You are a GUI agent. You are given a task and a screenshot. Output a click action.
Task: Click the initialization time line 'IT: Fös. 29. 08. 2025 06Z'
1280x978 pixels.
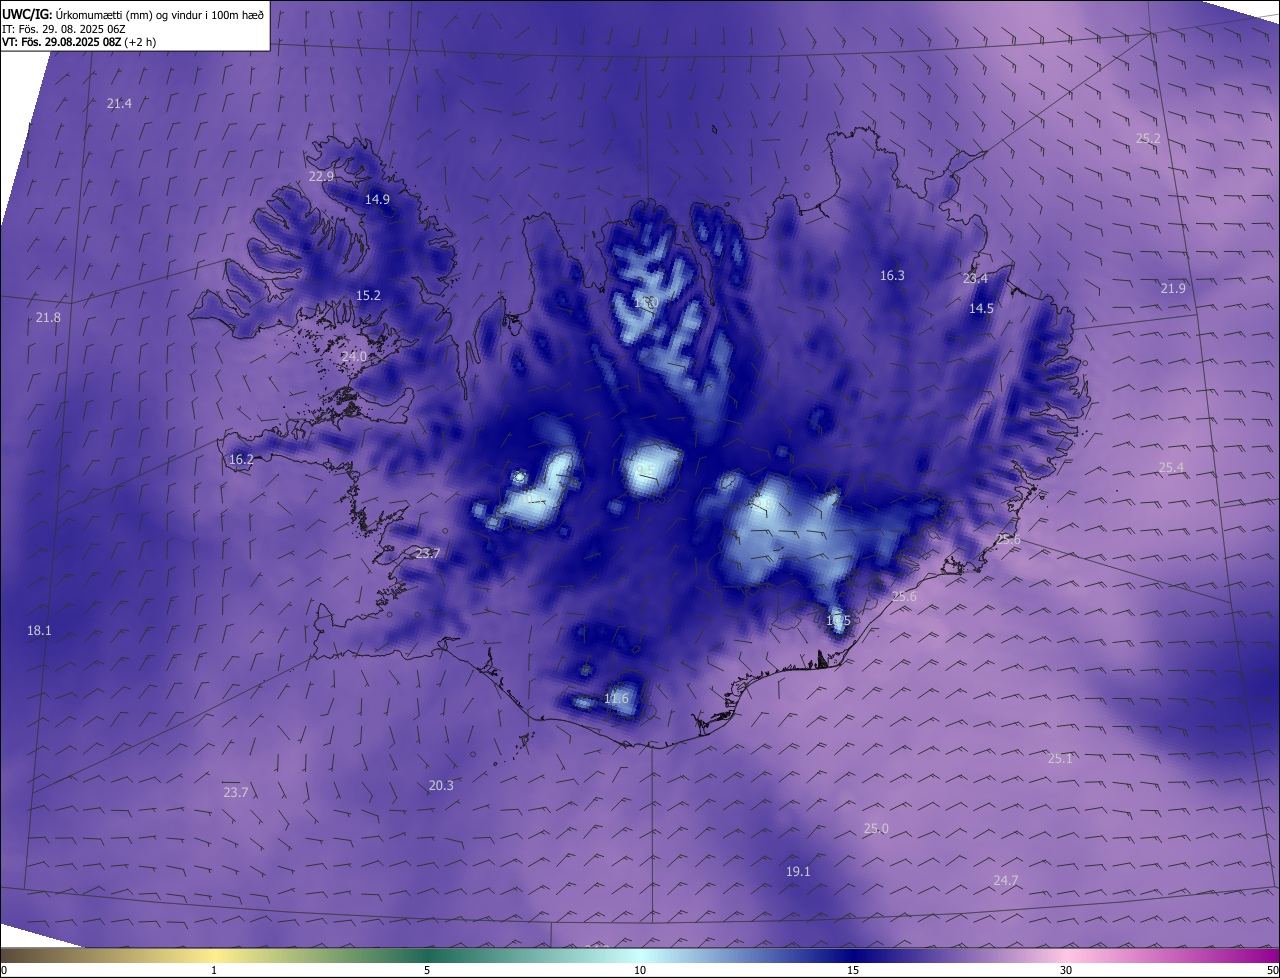(62, 29)
